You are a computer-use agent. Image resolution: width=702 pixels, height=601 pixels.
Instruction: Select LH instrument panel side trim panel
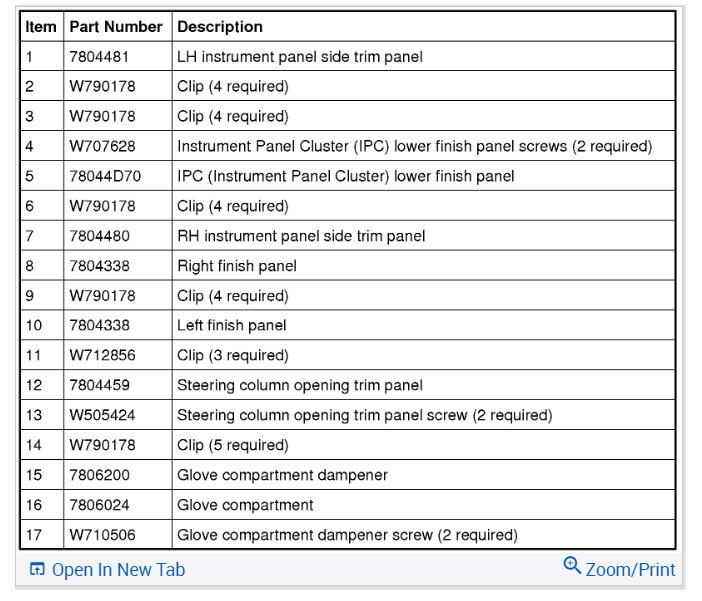tap(300, 57)
